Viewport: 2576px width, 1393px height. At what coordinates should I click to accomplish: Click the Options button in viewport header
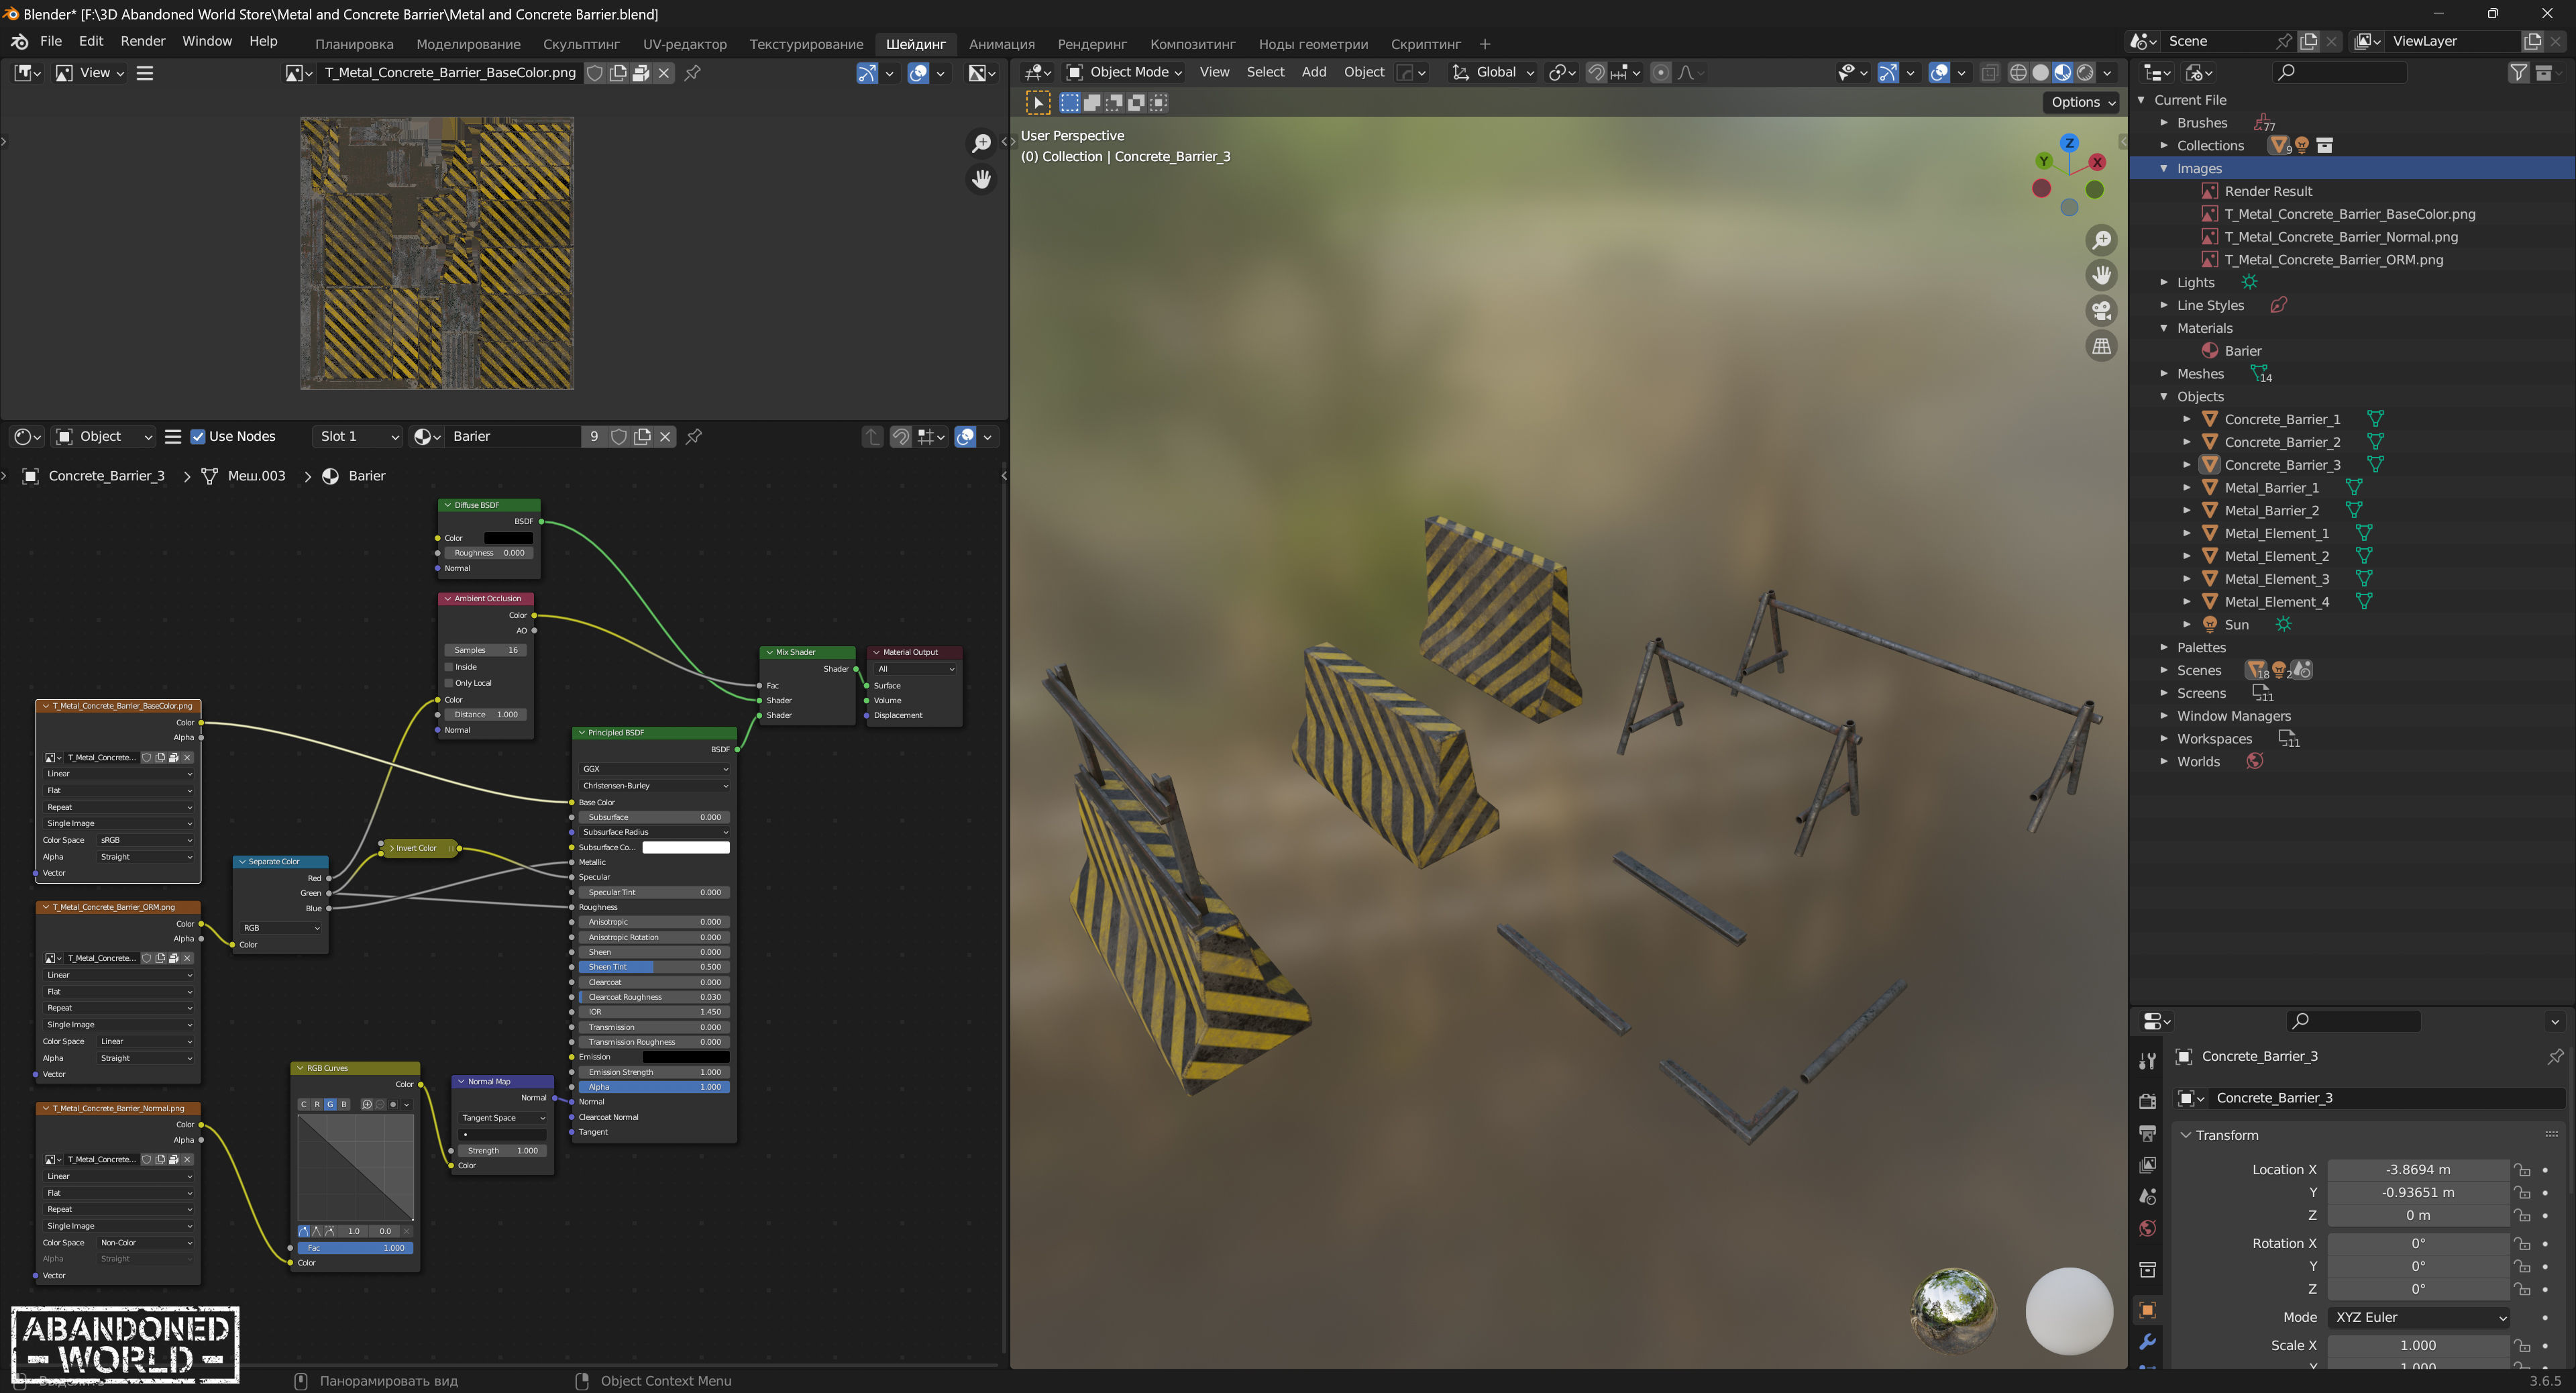tap(2082, 102)
